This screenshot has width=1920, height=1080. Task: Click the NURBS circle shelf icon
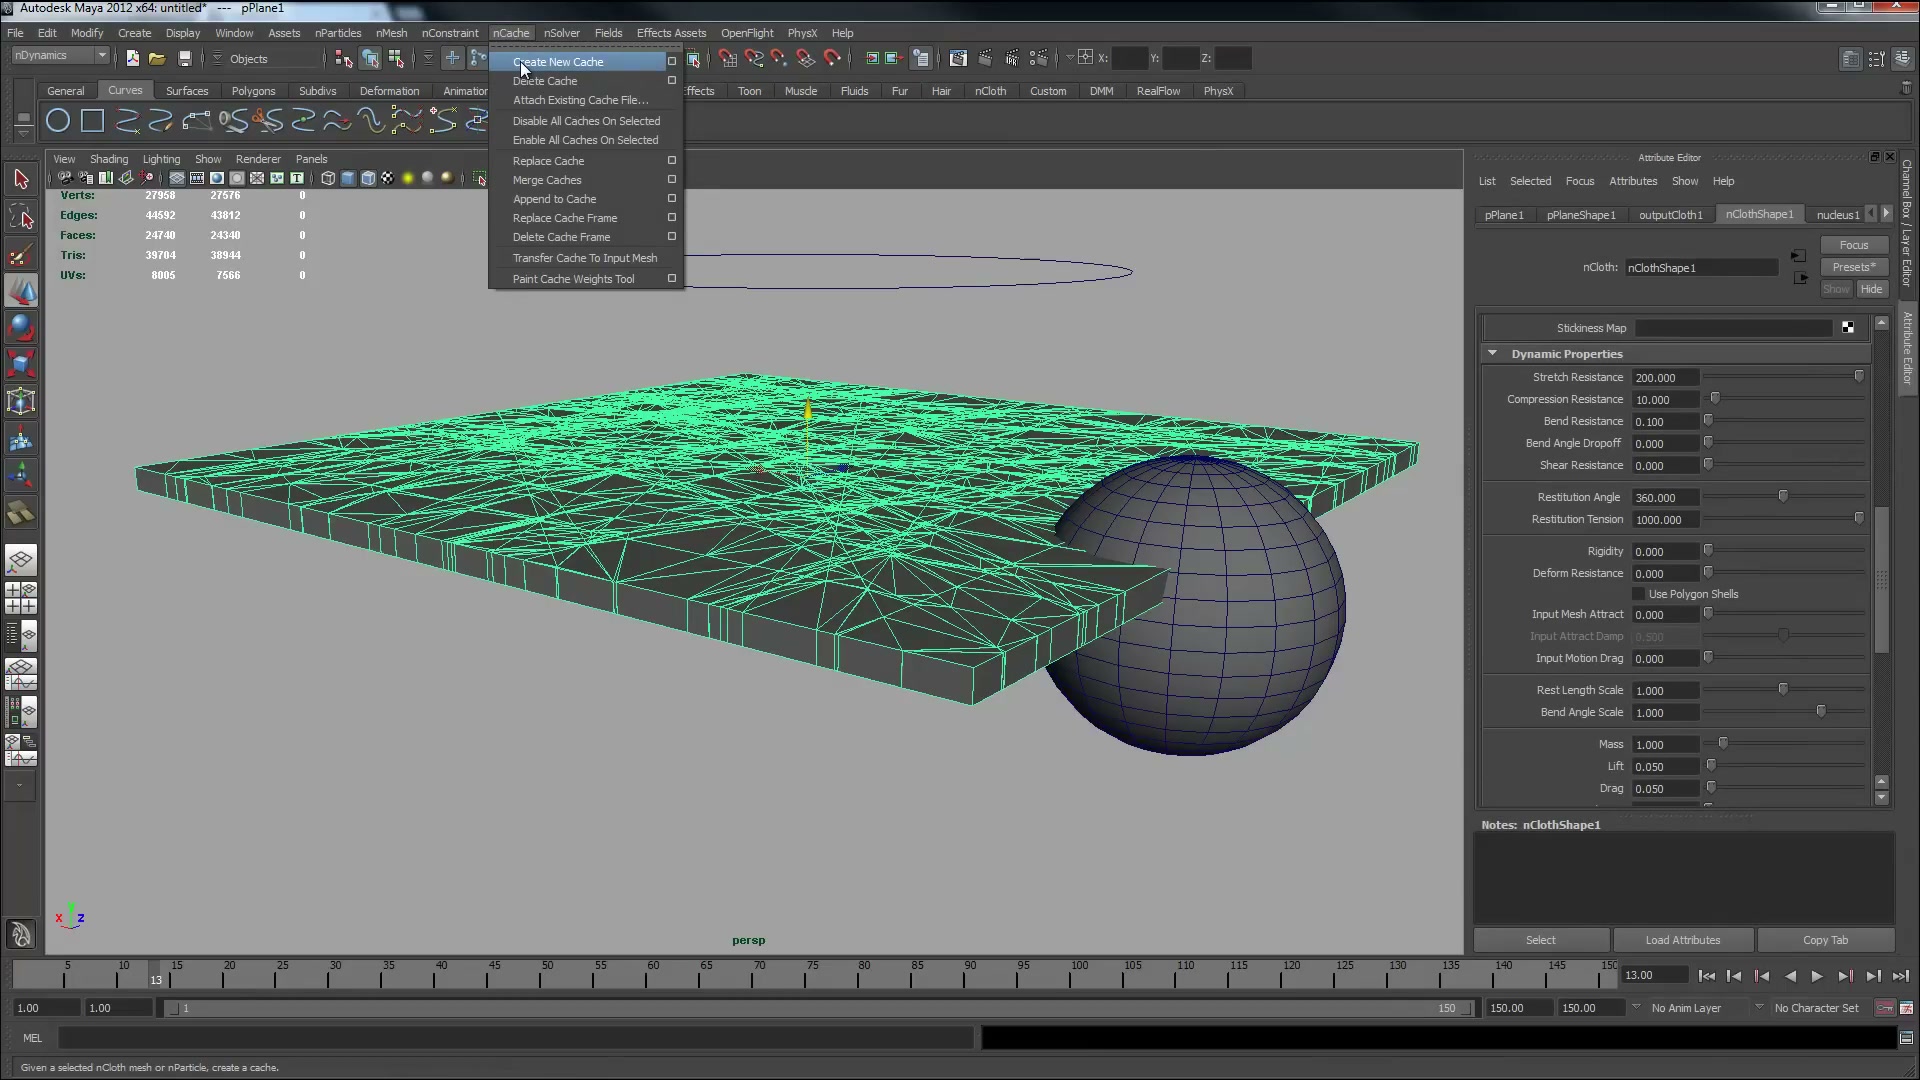click(58, 121)
